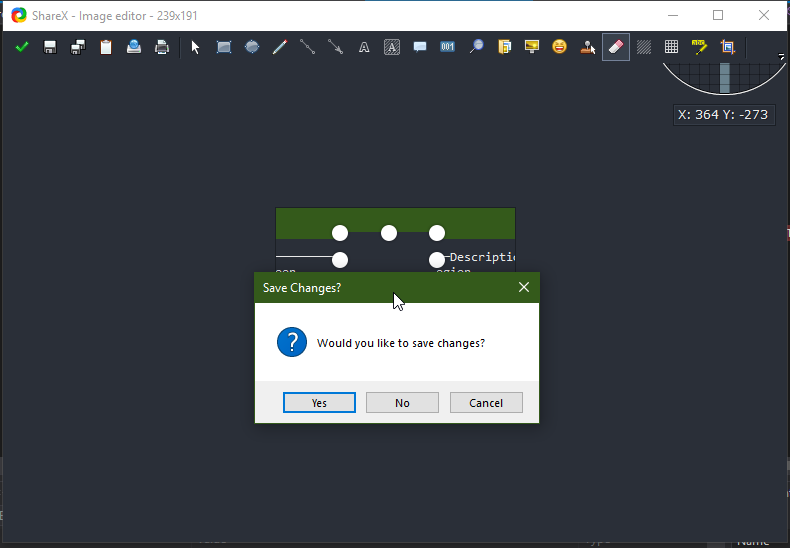Toggle the Smart eraser tool

click(x=616, y=47)
